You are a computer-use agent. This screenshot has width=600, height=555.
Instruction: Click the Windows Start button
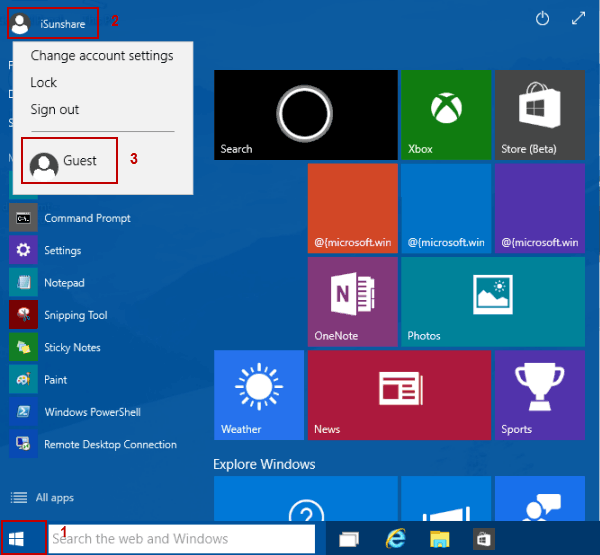click(x=23, y=538)
